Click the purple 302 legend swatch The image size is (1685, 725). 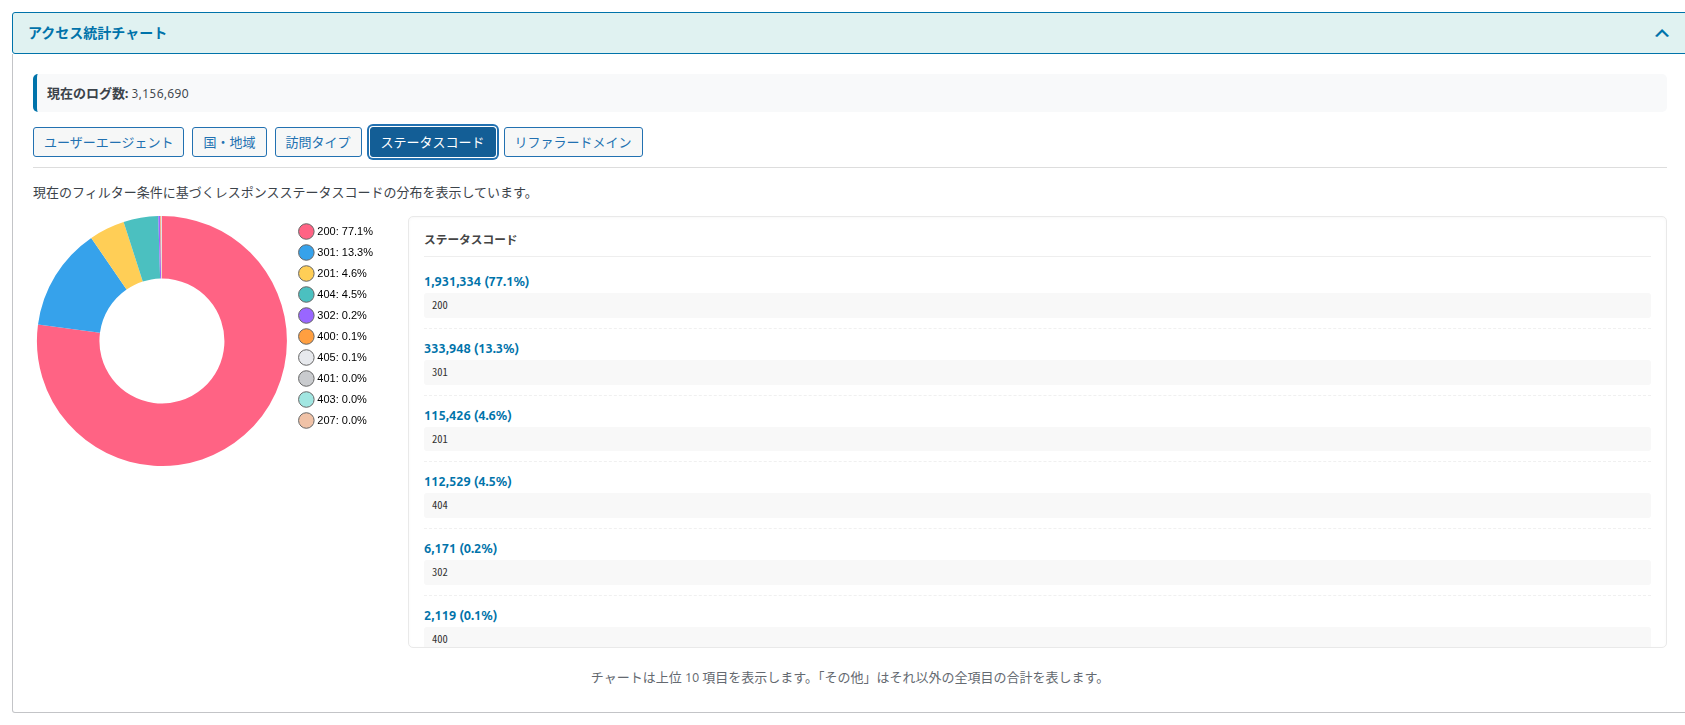306,315
